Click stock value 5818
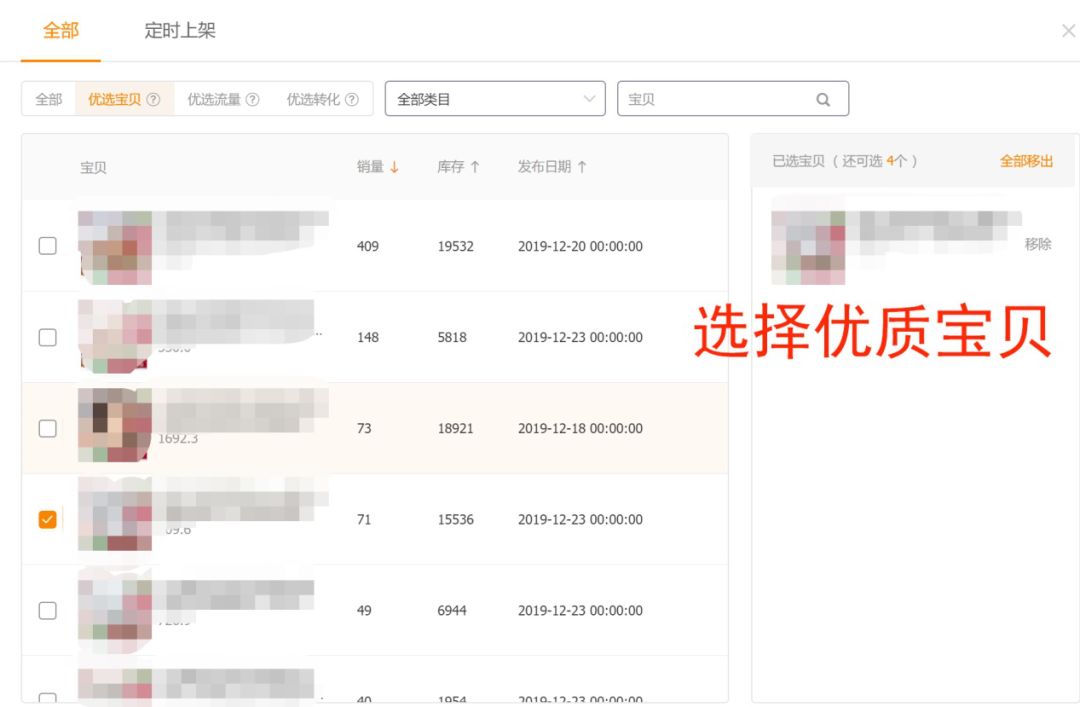 point(452,337)
